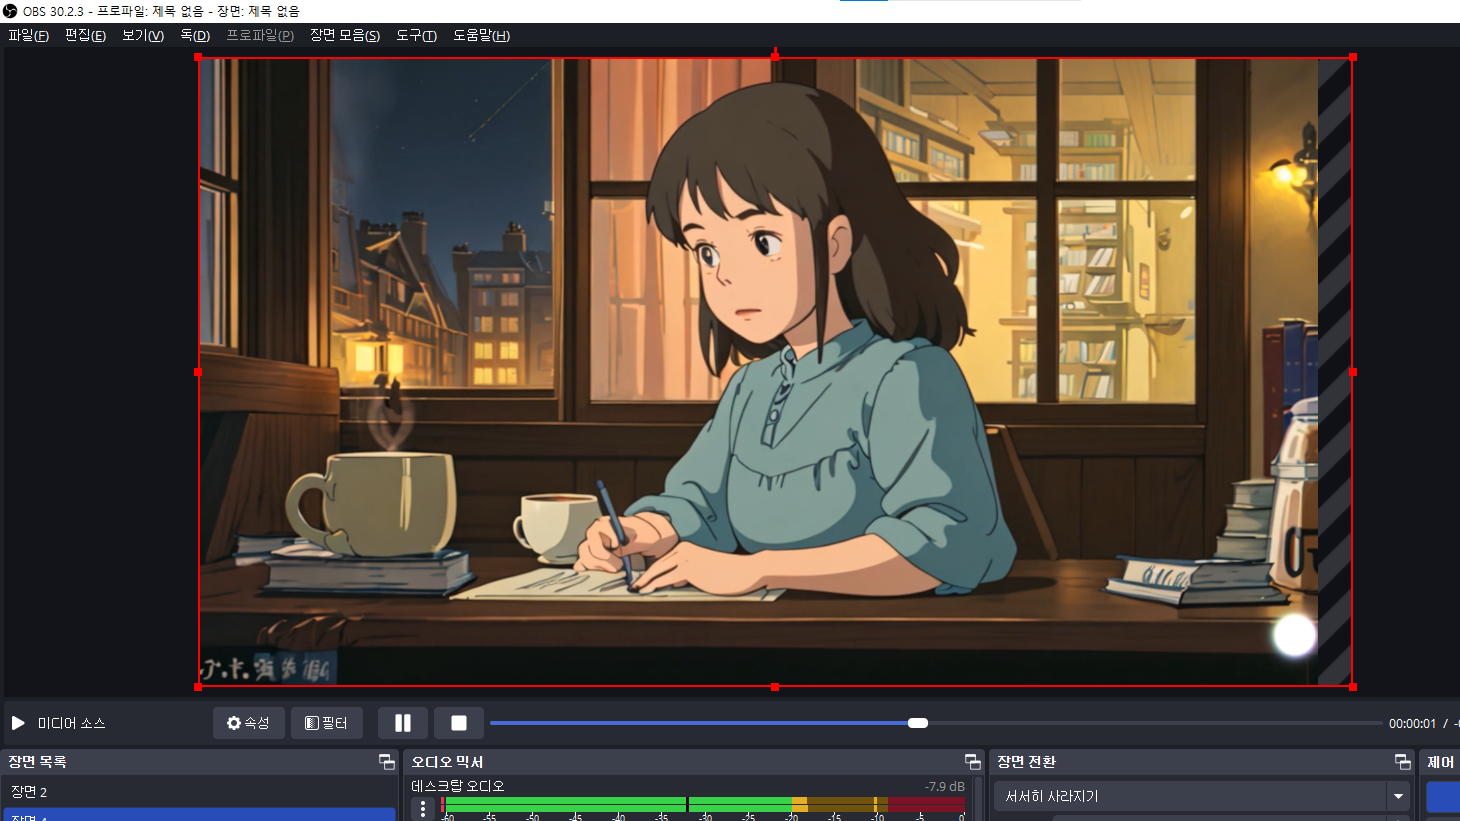The width and height of the screenshot is (1460, 821).
Task: Undock the 장면 목록 panel with its icon
Action: point(387,762)
